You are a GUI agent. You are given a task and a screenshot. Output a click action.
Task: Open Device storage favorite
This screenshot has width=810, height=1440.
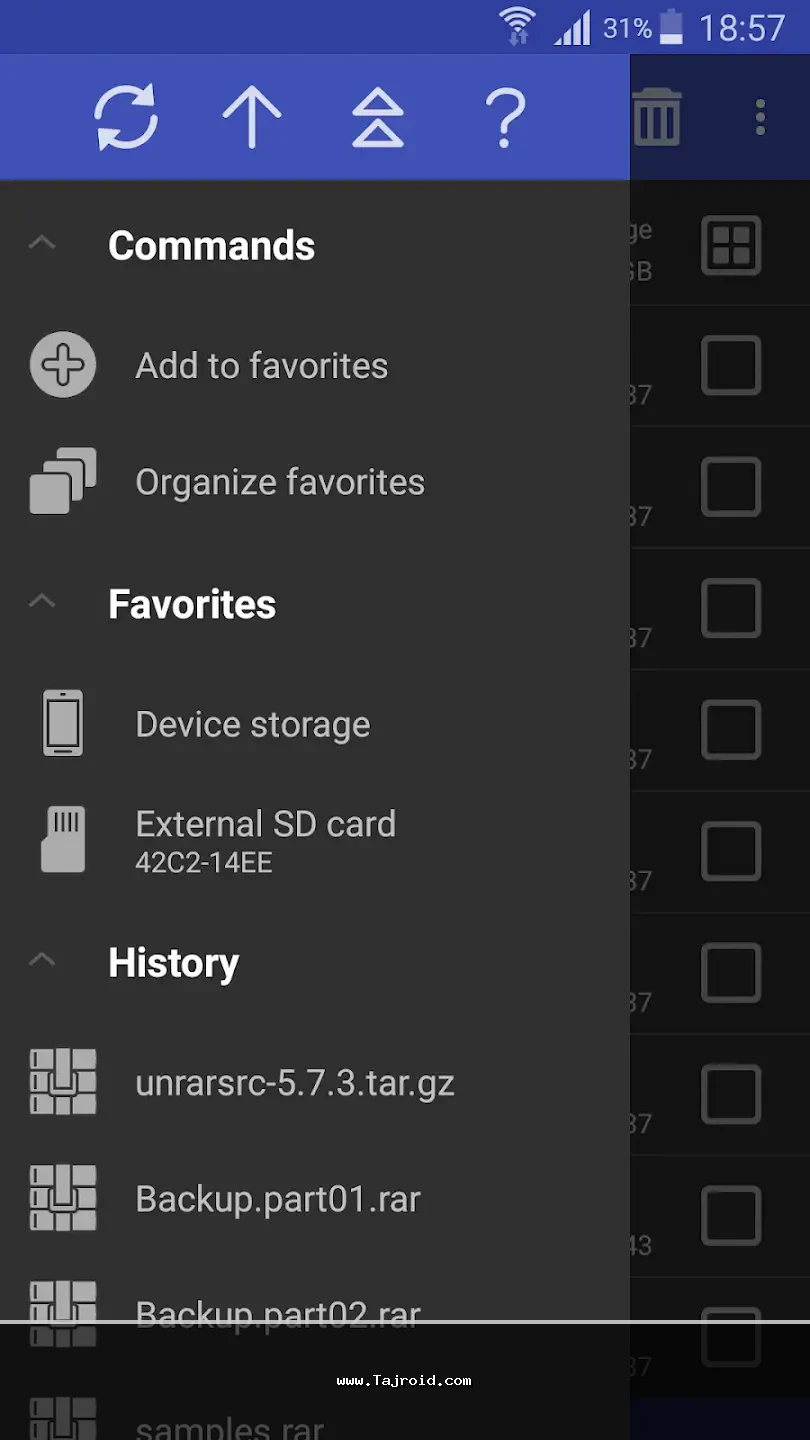click(252, 724)
